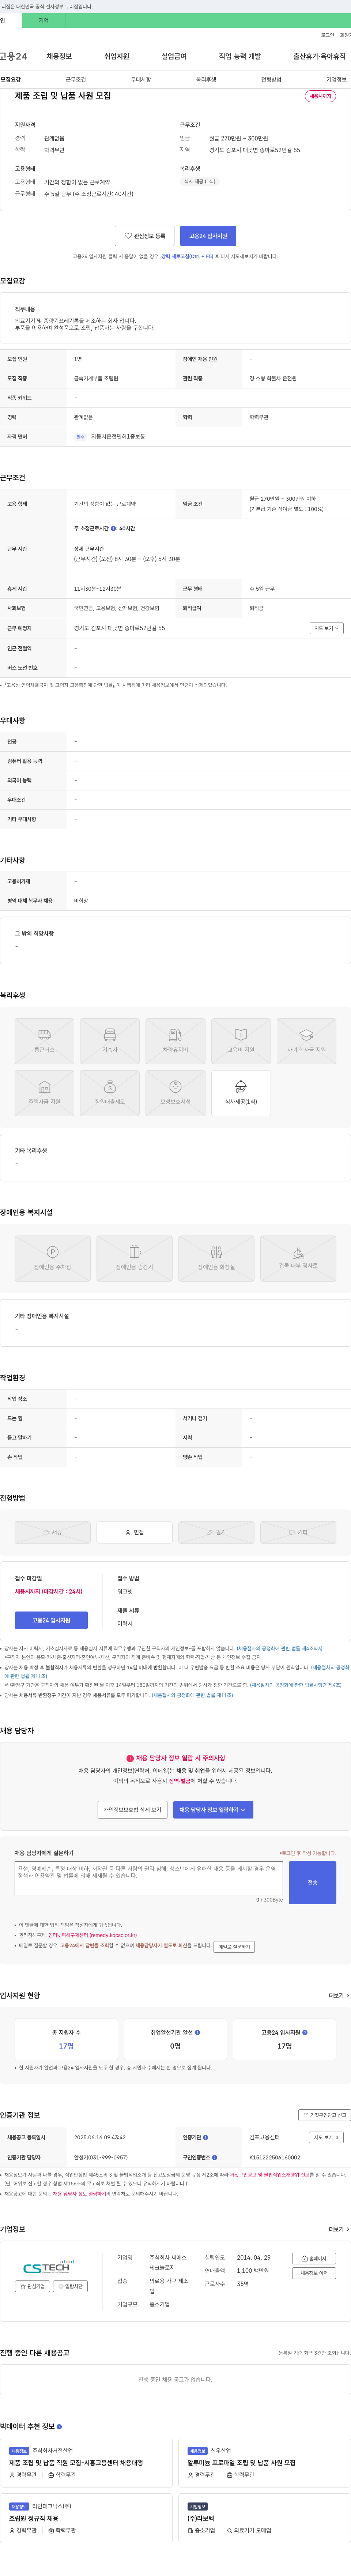Open 지도 보기 for 김포고용센터
351x2576 pixels.
click(327, 2137)
